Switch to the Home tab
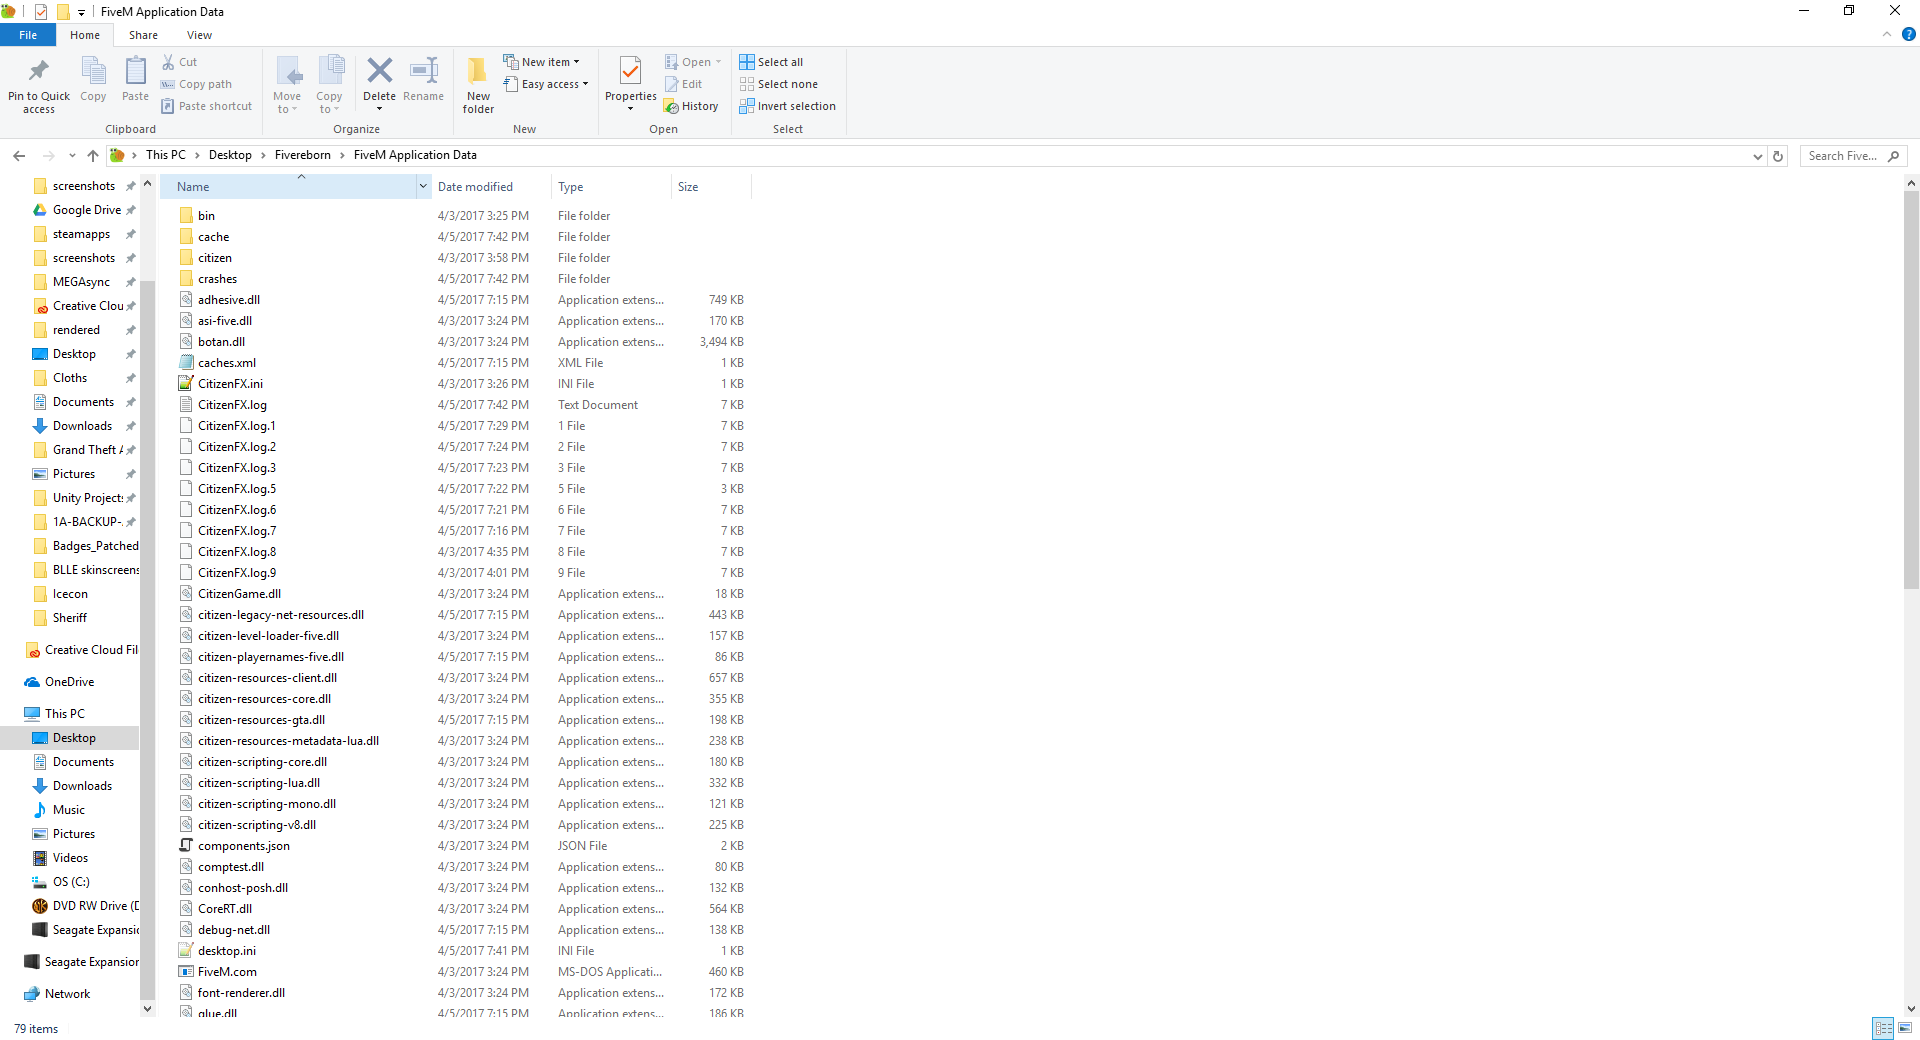The height and width of the screenshot is (1040, 1920). click(x=85, y=35)
